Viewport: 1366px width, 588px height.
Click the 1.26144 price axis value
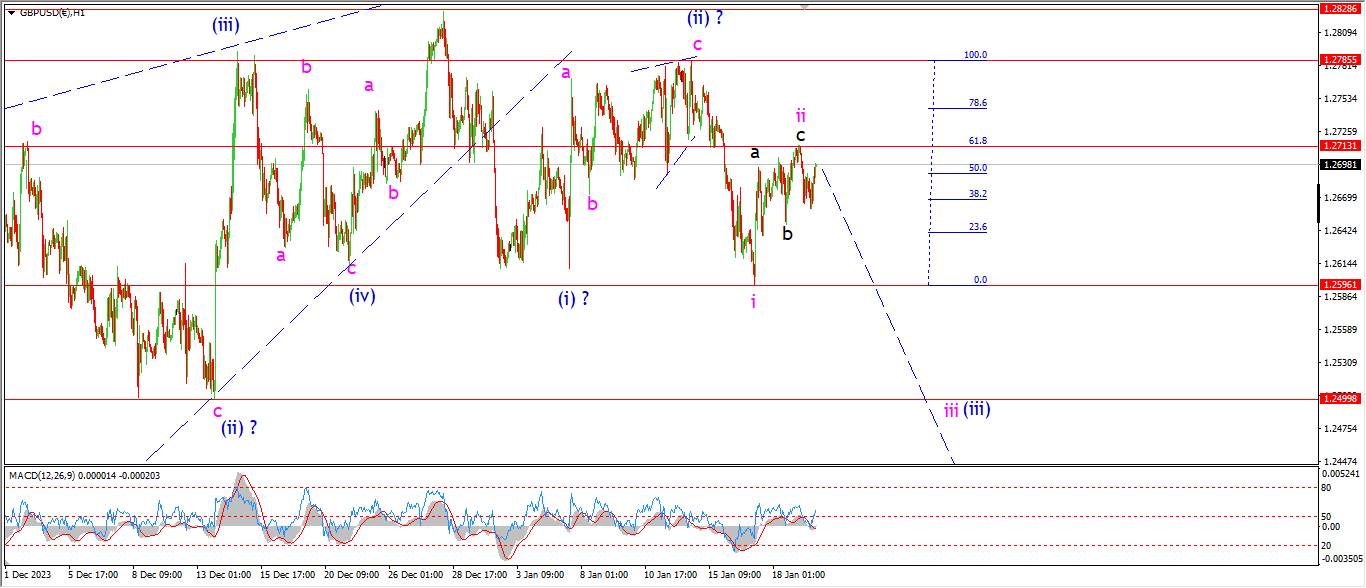pos(1340,264)
